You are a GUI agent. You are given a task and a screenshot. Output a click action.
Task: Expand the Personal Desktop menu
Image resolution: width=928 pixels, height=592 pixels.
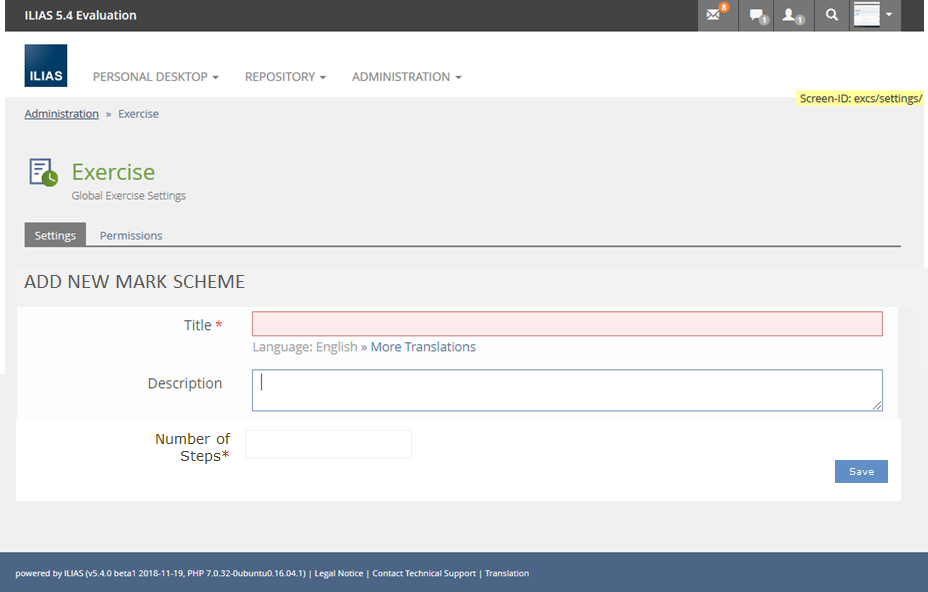click(155, 77)
